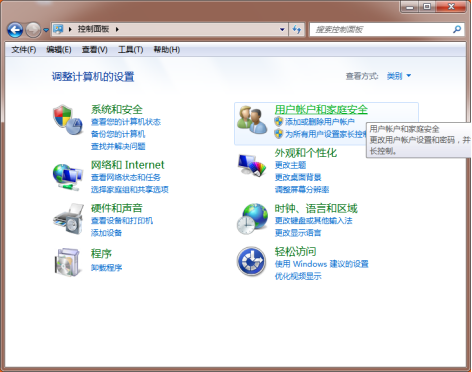
Task: Open address bar history dropdown
Action: pyautogui.click(x=282, y=29)
